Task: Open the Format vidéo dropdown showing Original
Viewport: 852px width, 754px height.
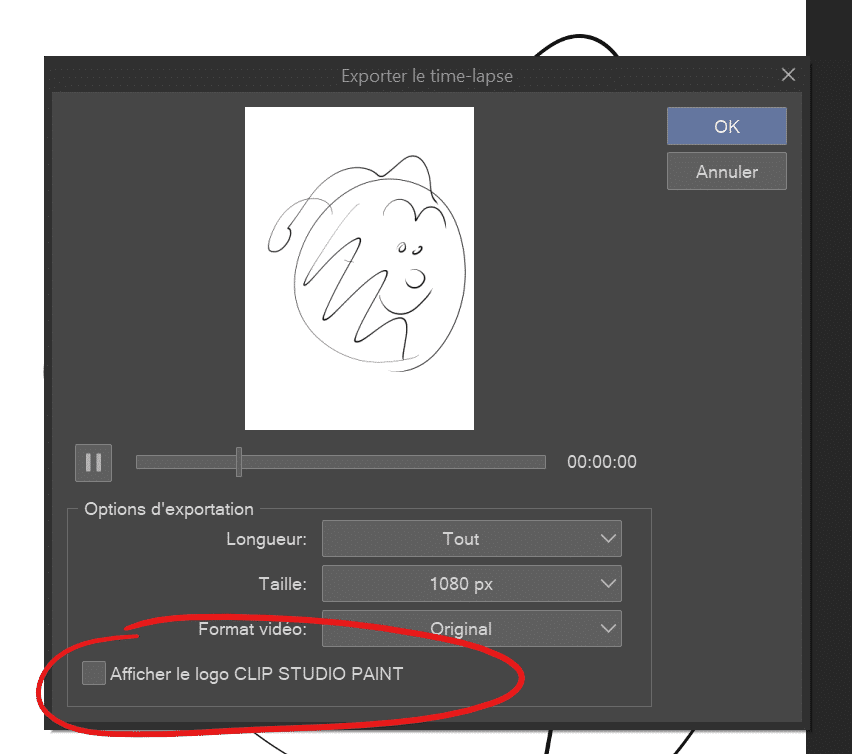Action: pos(472,629)
